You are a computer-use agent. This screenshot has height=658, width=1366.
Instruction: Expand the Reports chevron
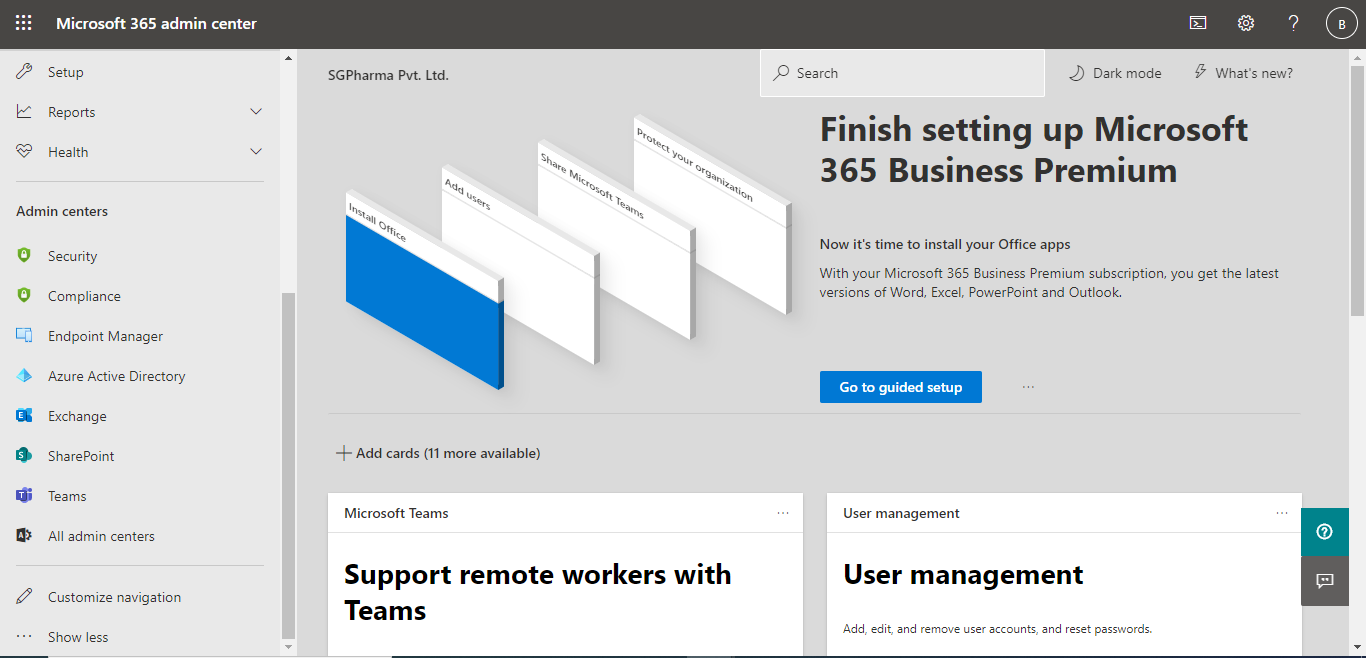coord(256,112)
